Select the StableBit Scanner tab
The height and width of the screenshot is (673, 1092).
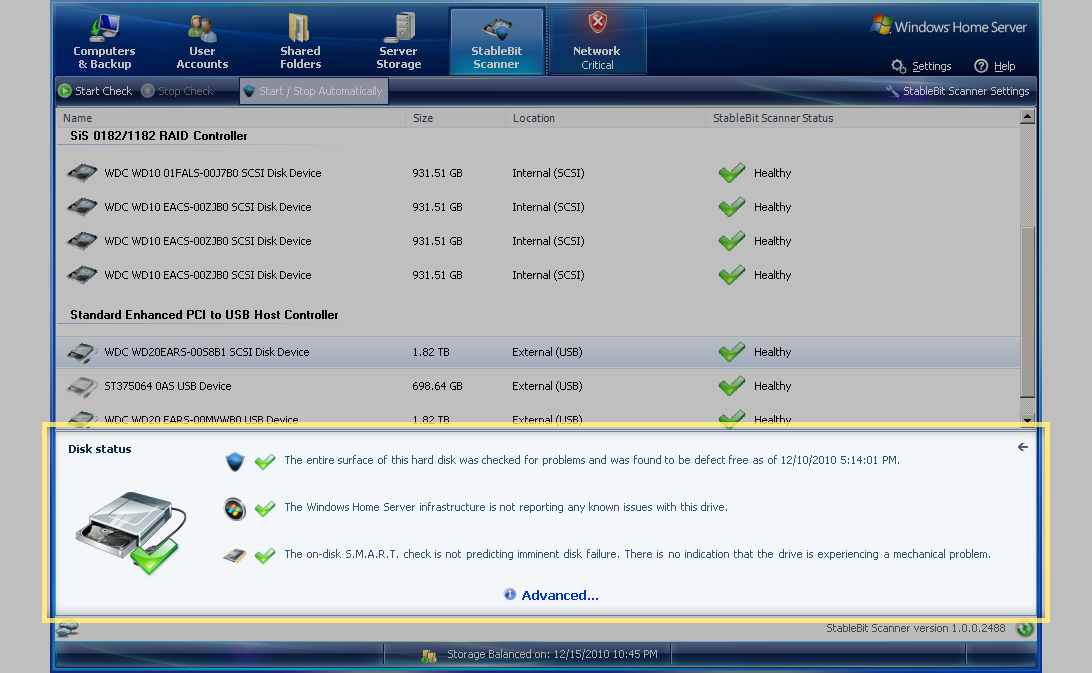click(x=497, y=42)
